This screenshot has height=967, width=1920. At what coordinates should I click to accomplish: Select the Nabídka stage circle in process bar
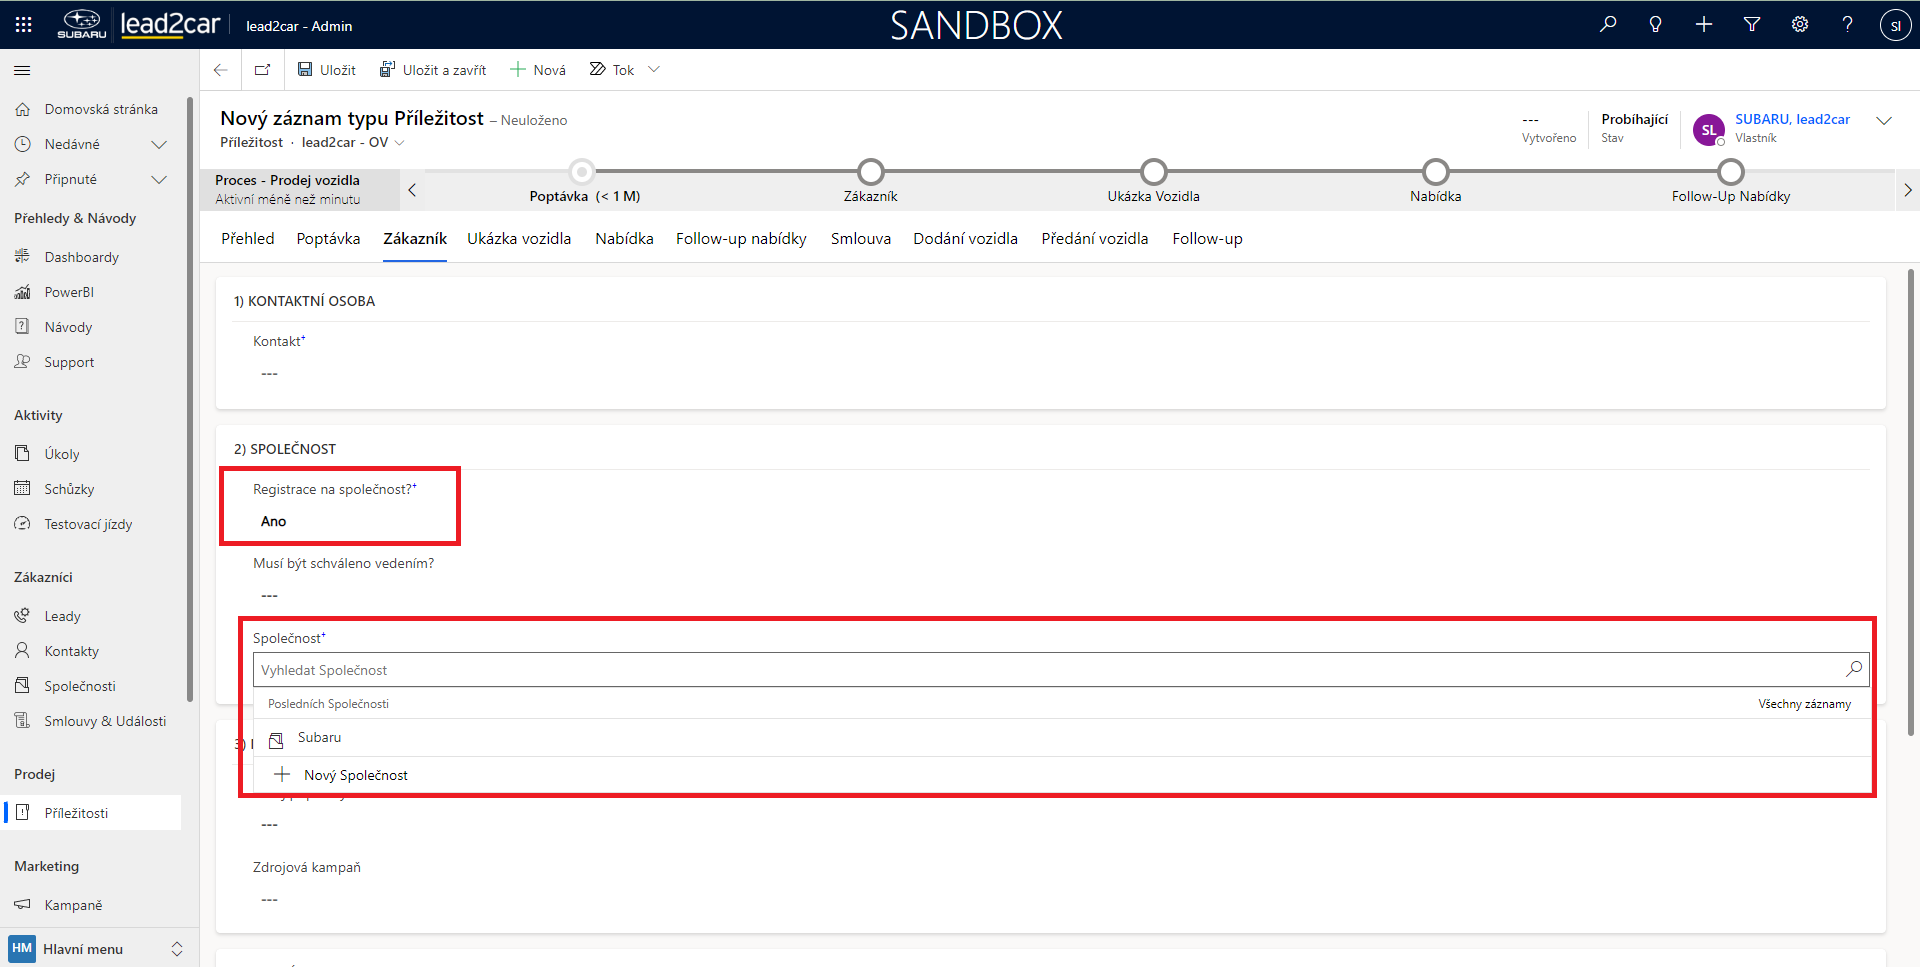coord(1435,172)
